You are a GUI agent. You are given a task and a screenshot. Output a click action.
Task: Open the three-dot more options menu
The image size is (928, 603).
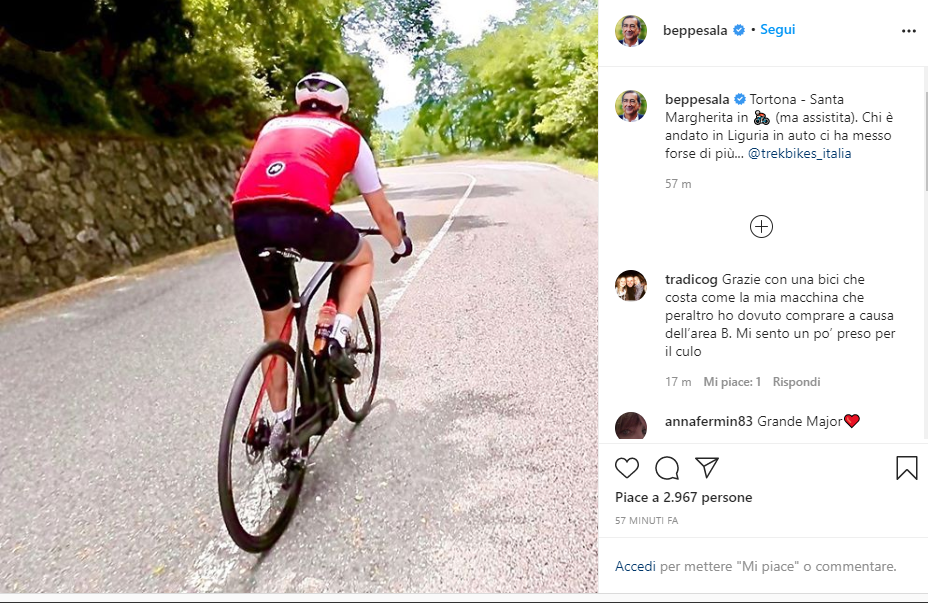pos(908,31)
